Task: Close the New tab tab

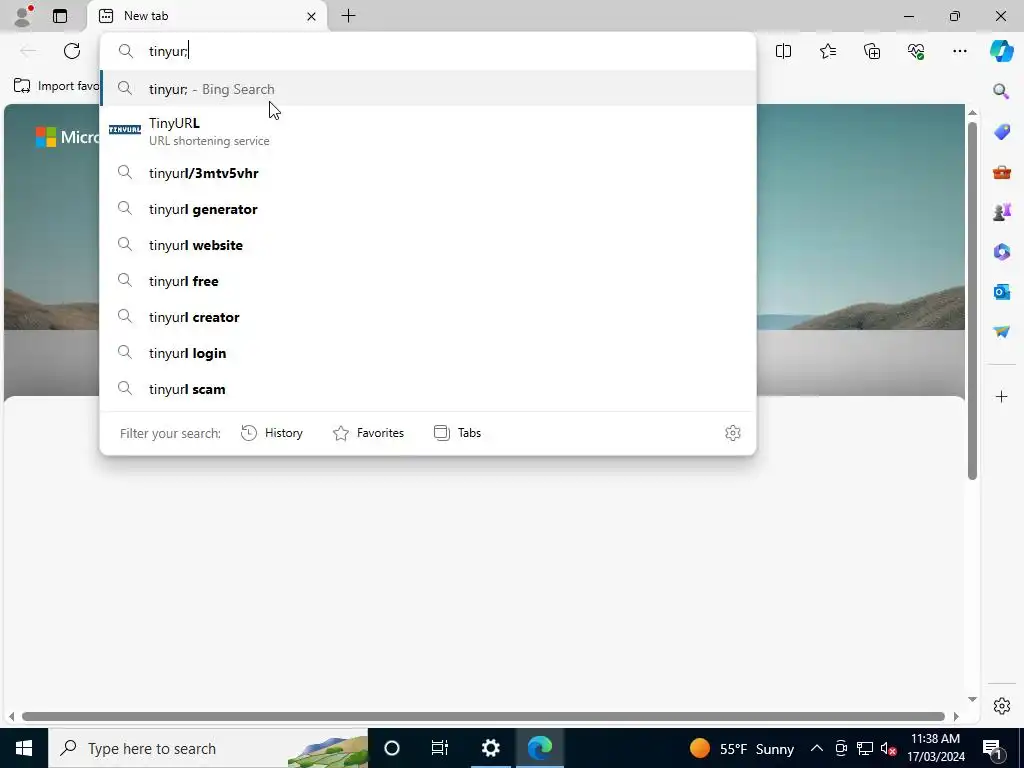Action: click(x=312, y=16)
